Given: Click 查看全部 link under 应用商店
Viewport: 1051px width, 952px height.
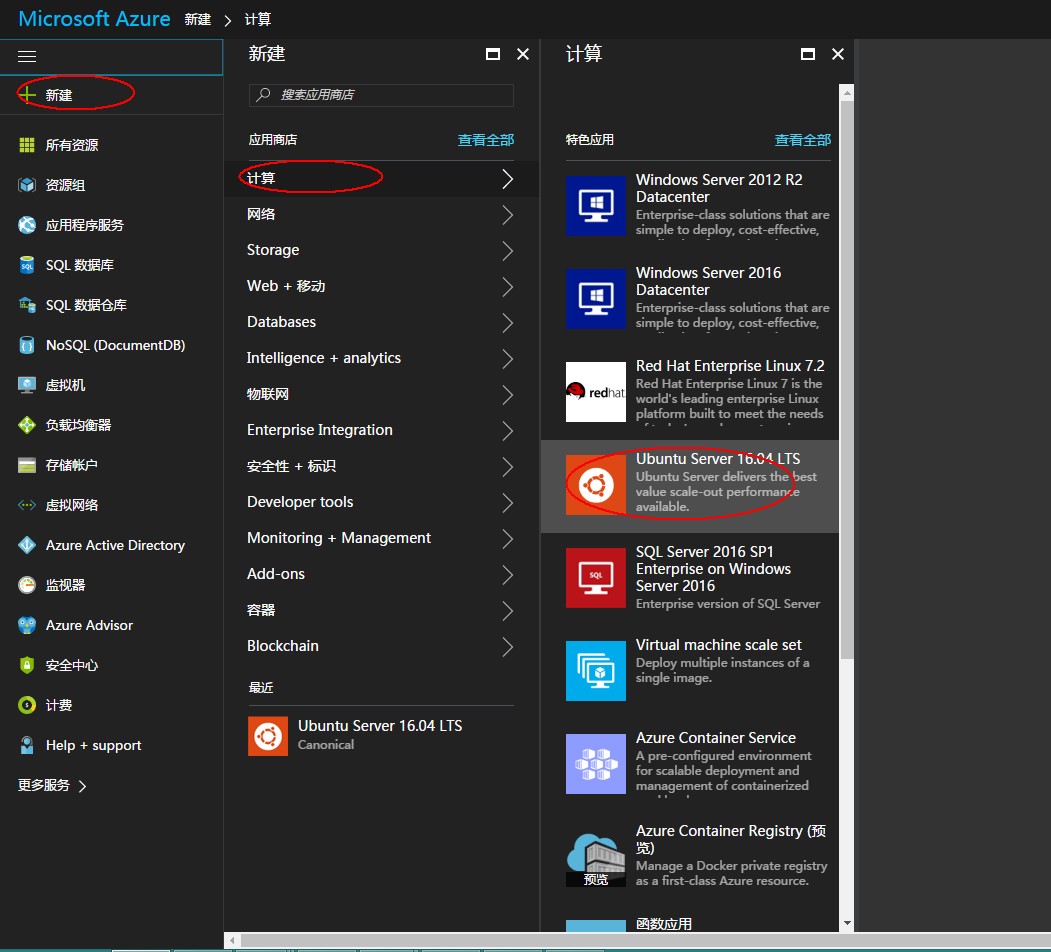Looking at the screenshot, I should point(486,140).
